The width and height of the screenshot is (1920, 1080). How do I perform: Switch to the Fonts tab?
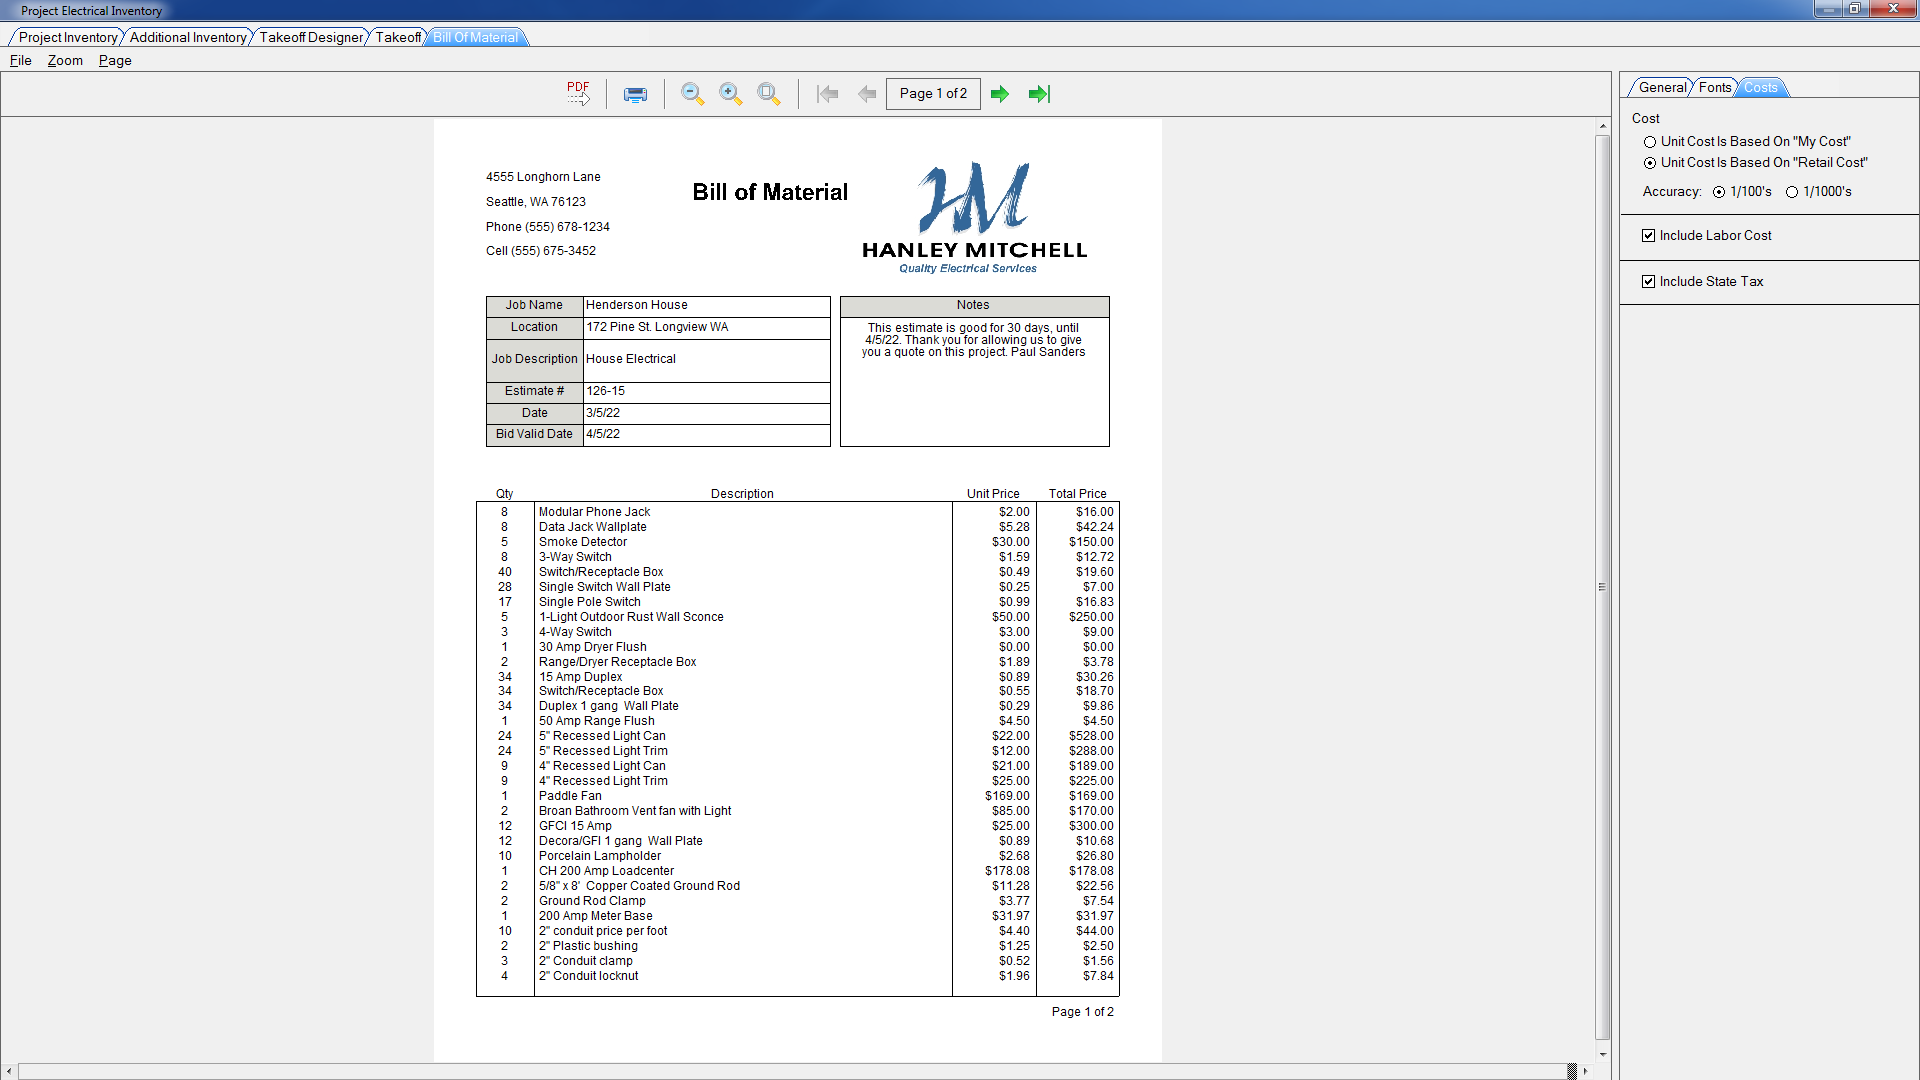click(x=1714, y=88)
